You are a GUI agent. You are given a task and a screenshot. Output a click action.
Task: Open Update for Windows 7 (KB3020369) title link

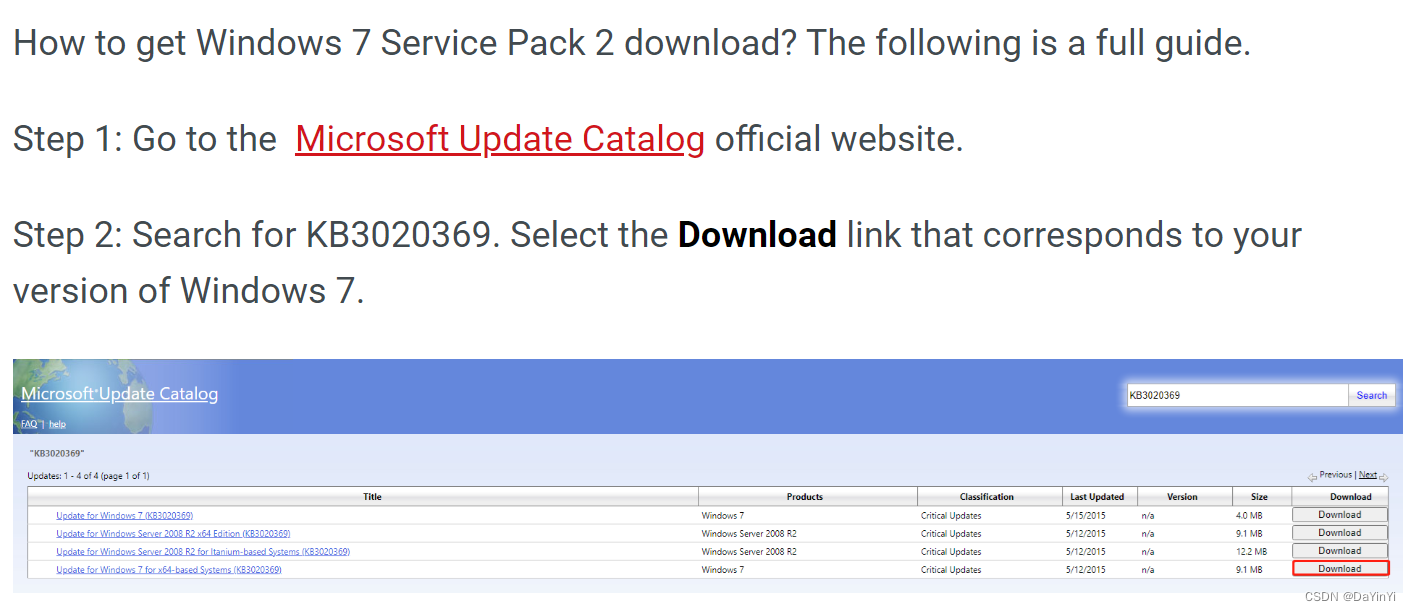click(x=123, y=514)
